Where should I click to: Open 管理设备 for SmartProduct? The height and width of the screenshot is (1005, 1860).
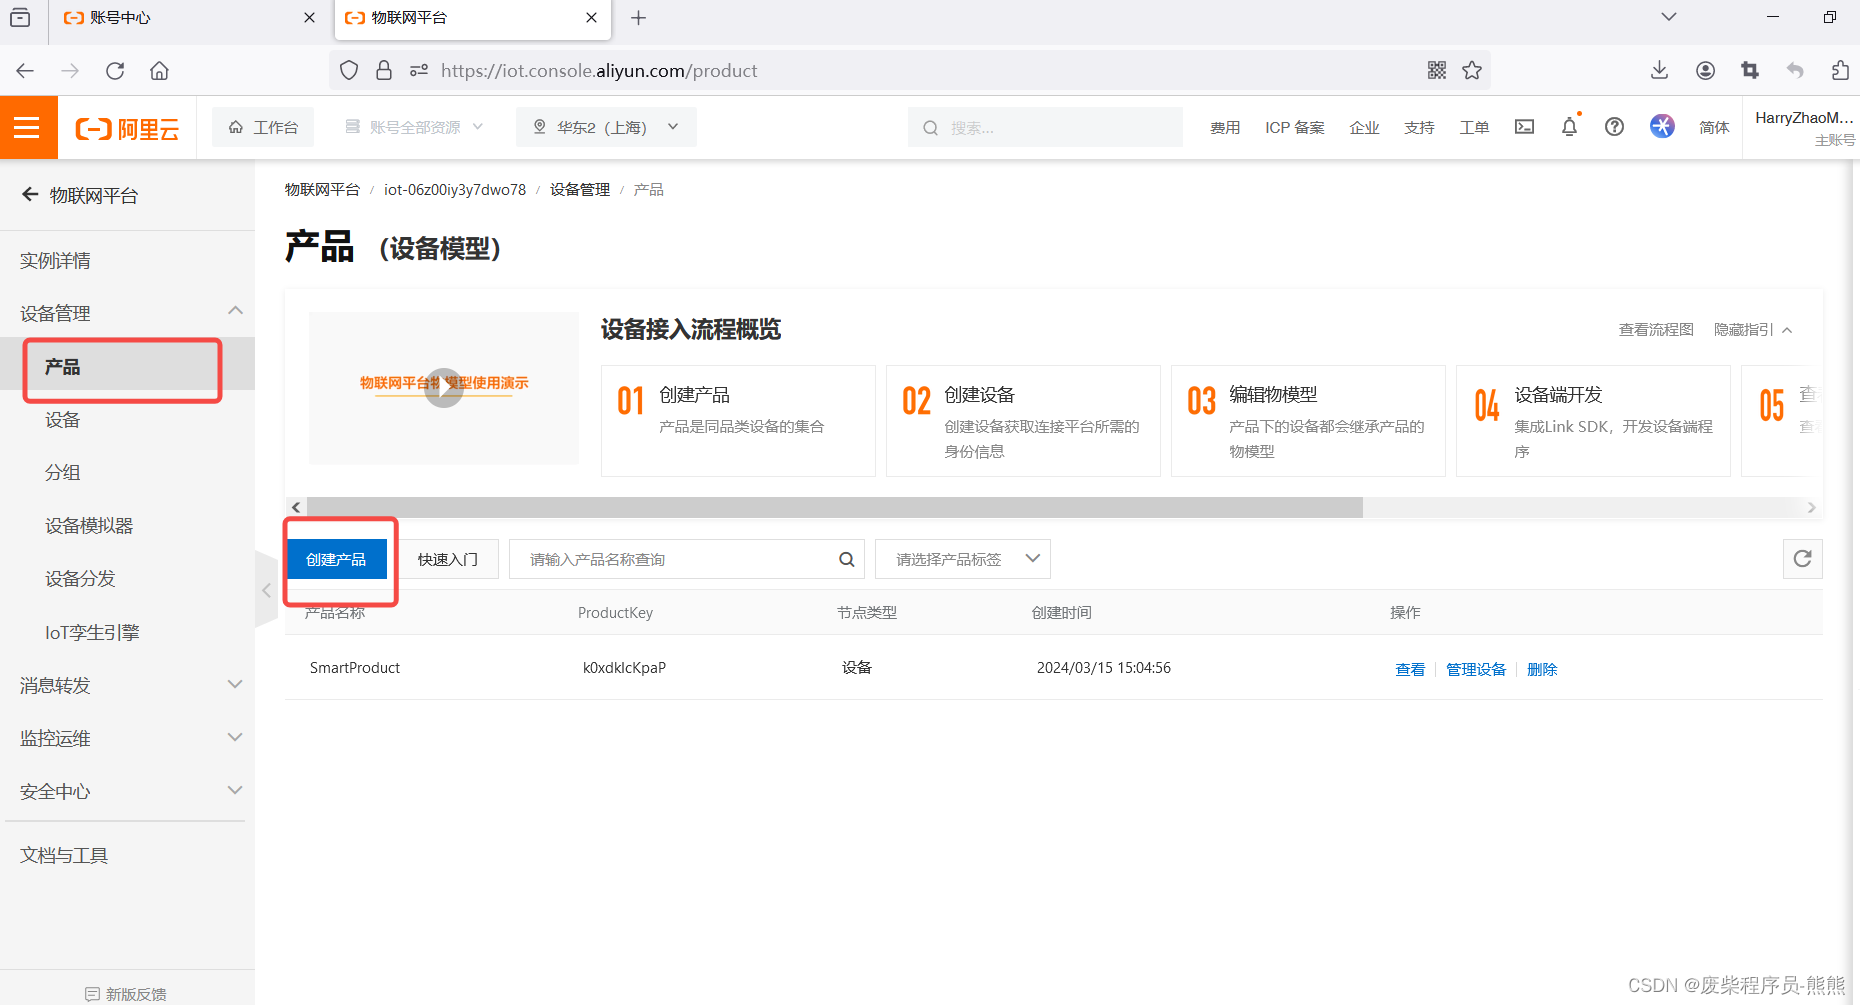click(x=1475, y=668)
